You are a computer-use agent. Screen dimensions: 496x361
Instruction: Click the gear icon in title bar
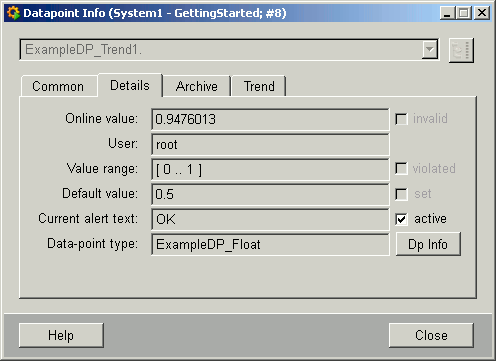pos(13,13)
